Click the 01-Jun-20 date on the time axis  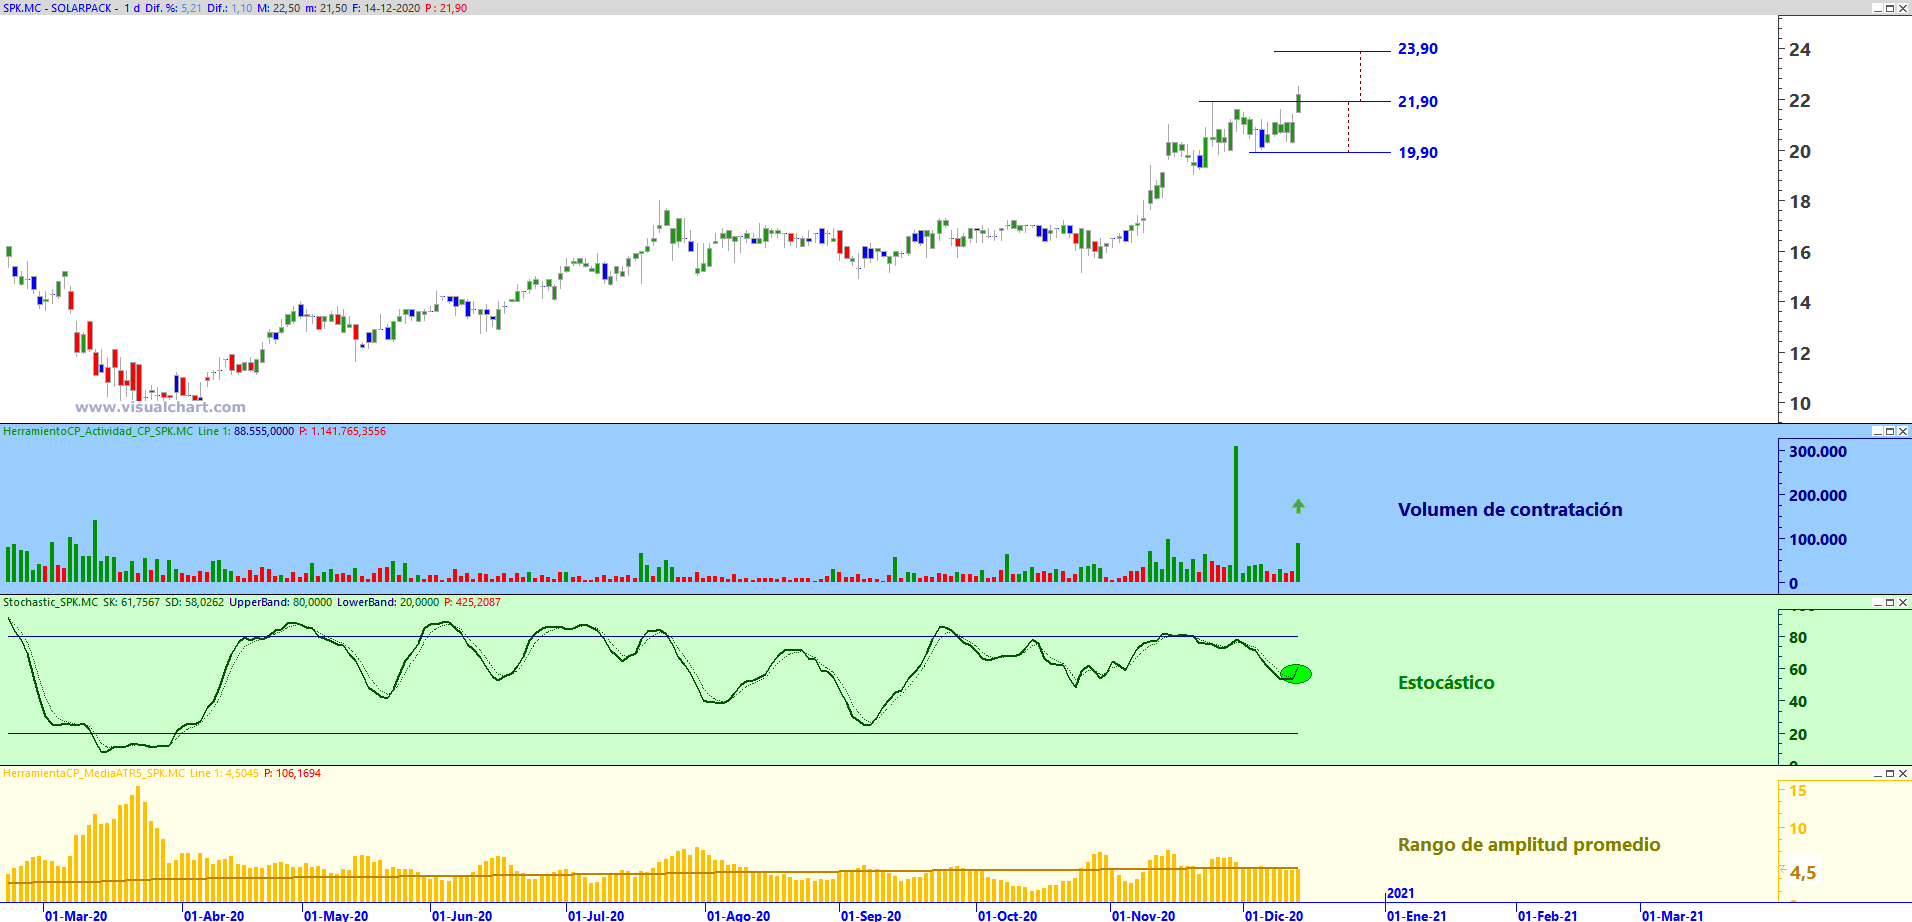click(x=462, y=915)
